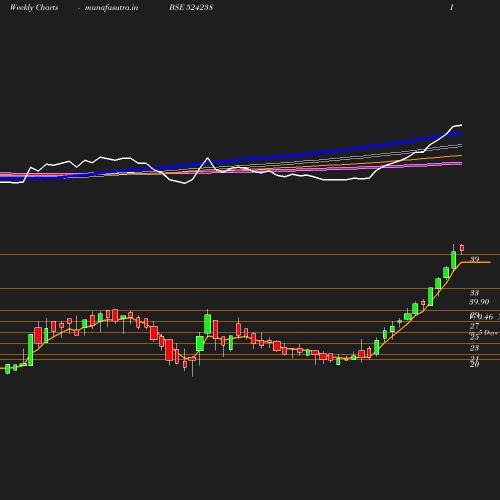Click the price level label '23'
500x500 pixels.
tap(474, 348)
